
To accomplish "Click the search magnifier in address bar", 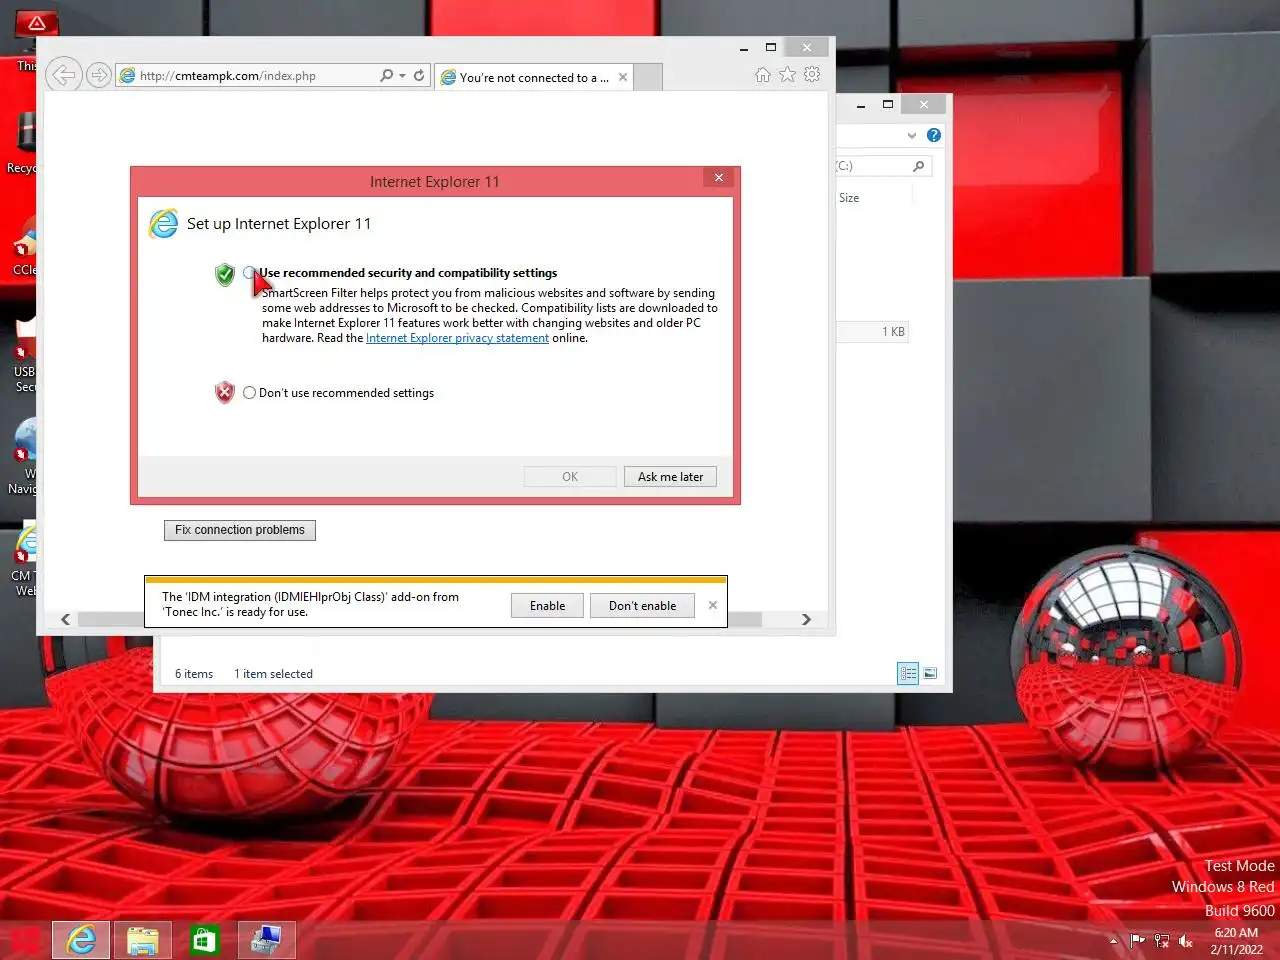I will [x=386, y=76].
